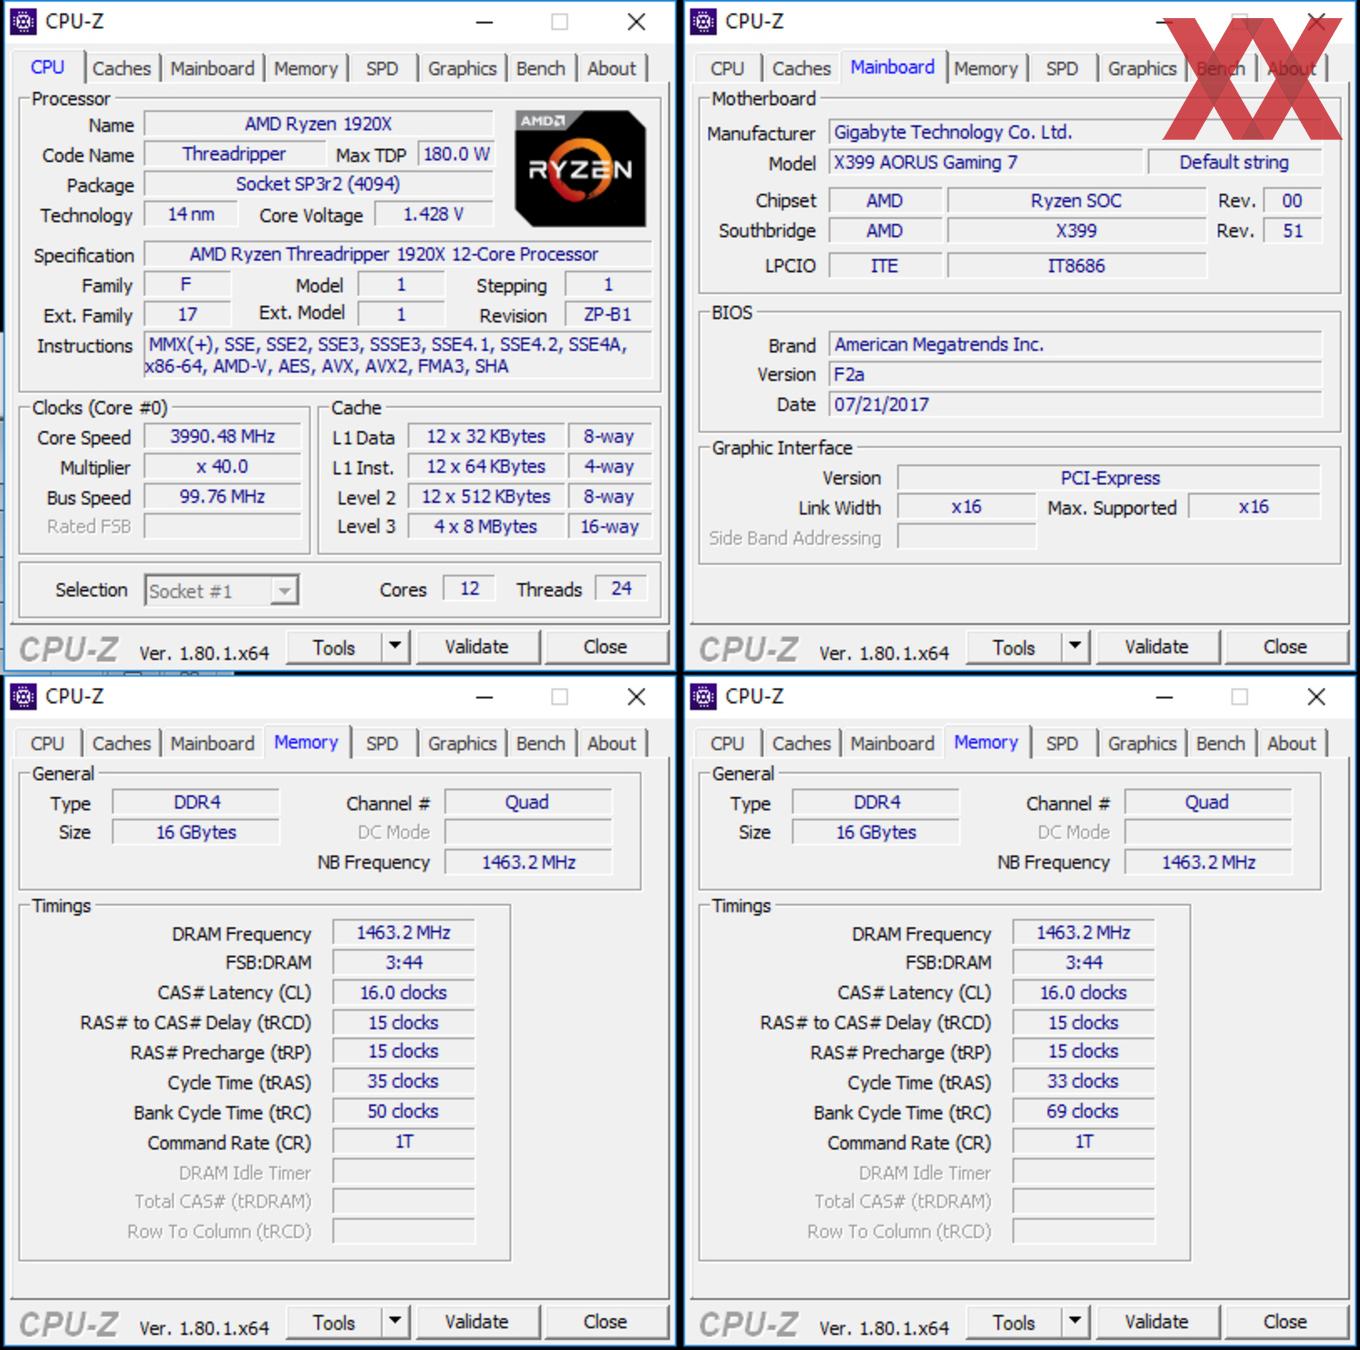
Task: Click the IT8686 LPCIO value
Action: 1077,266
